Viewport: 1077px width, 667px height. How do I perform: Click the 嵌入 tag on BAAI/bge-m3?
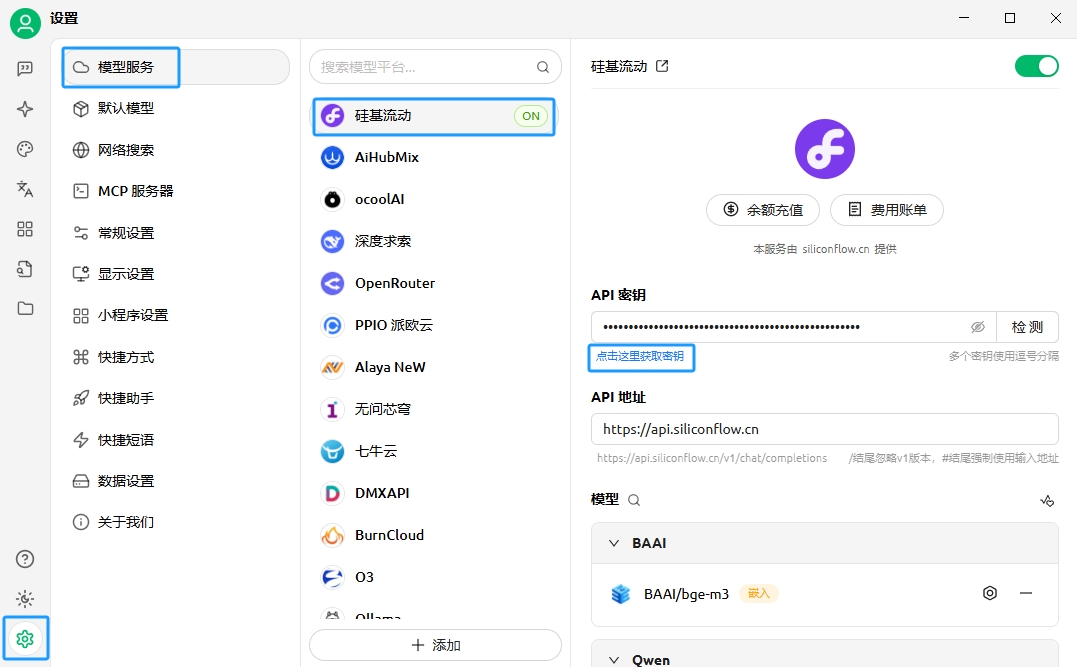(x=759, y=593)
